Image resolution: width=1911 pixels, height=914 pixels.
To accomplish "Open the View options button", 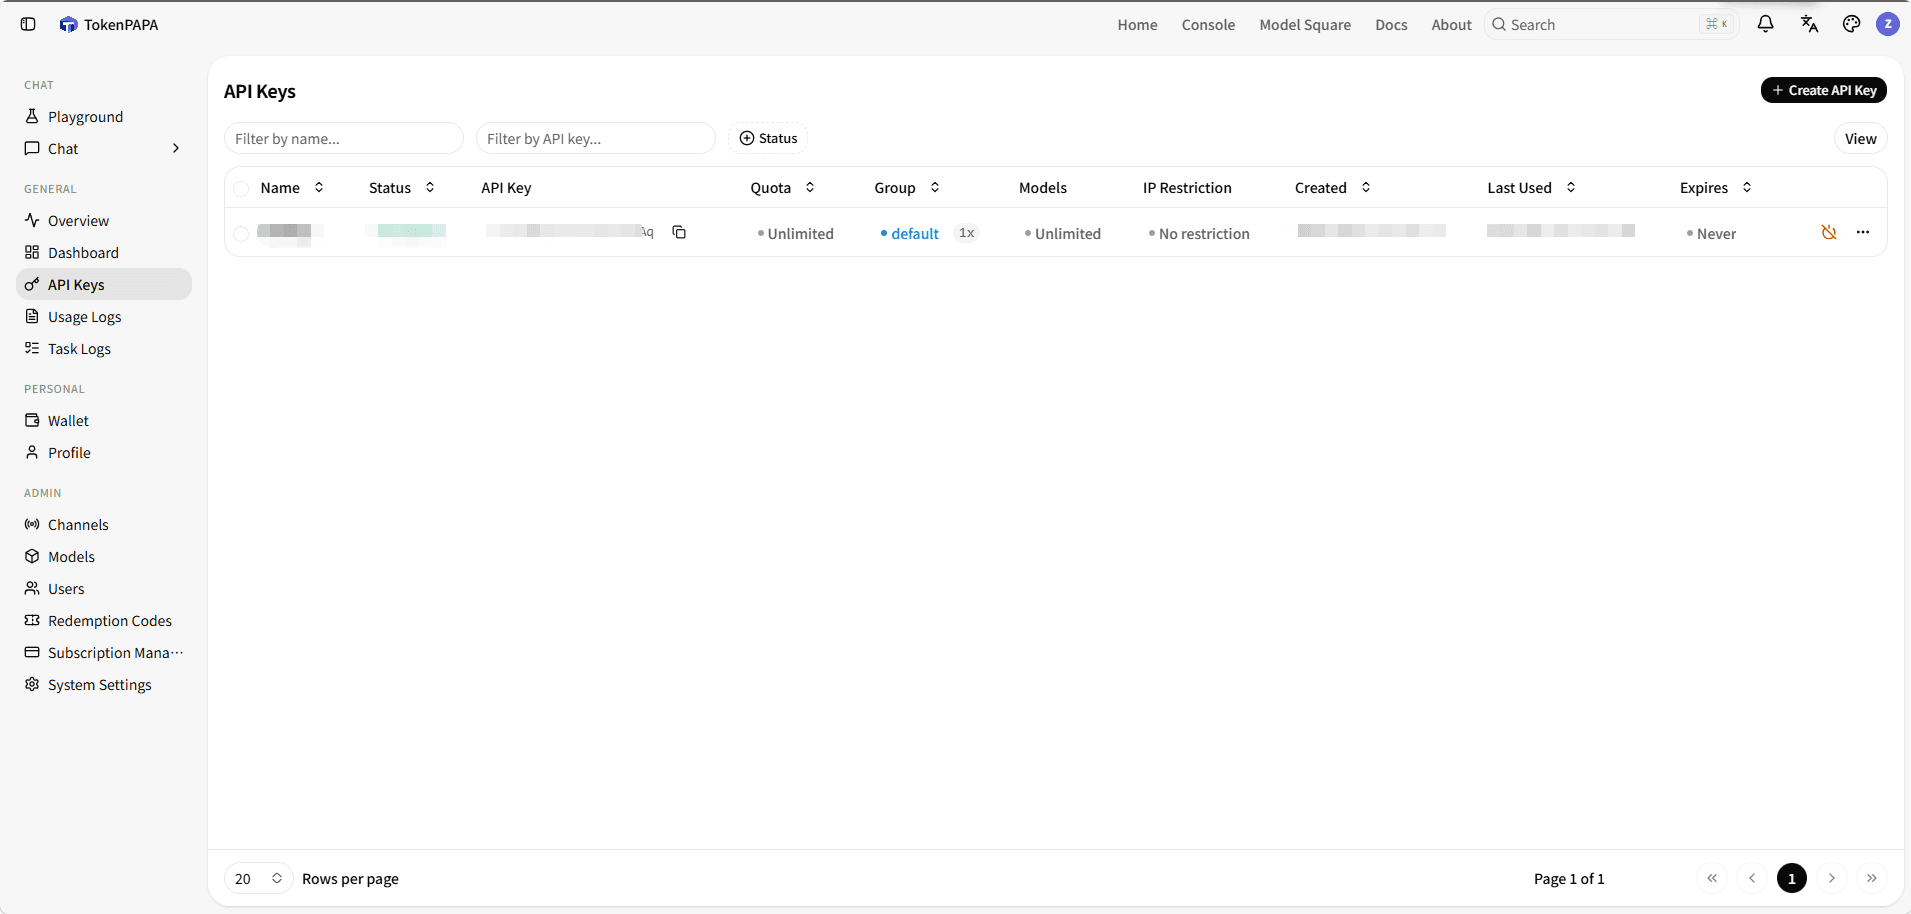I will [x=1860, y=139].
